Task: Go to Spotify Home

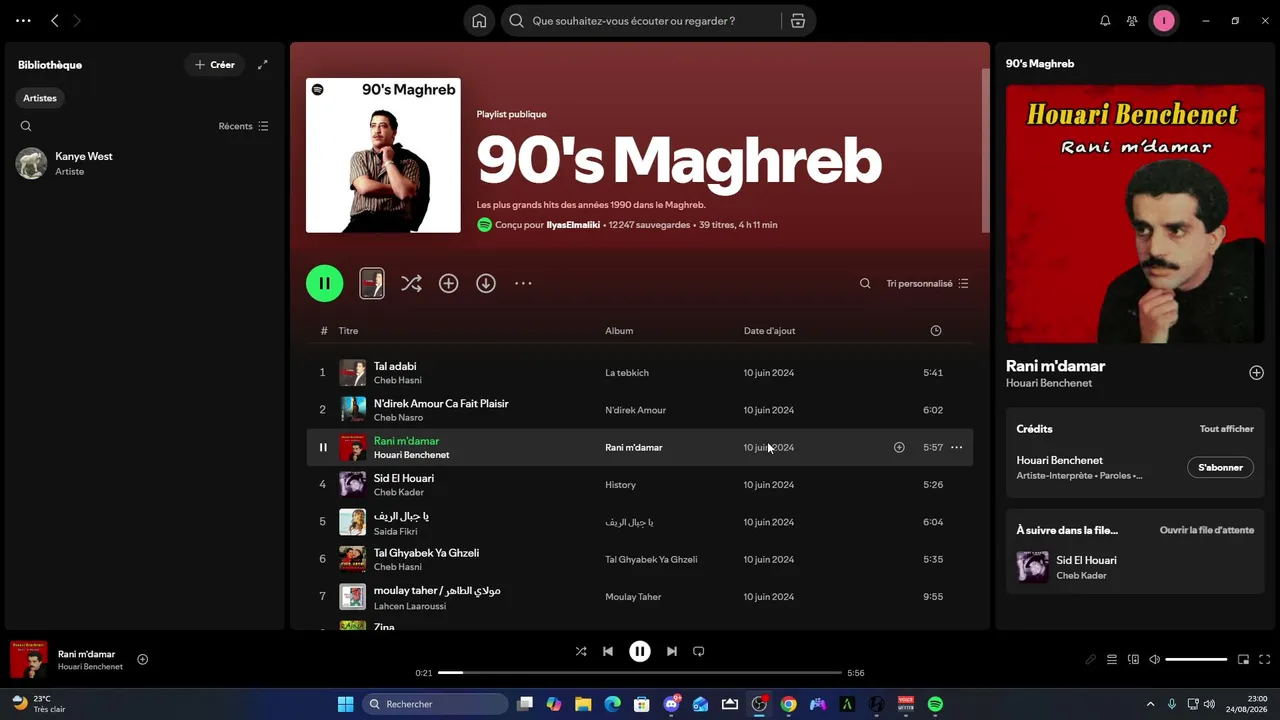Action: pos(479,21)
